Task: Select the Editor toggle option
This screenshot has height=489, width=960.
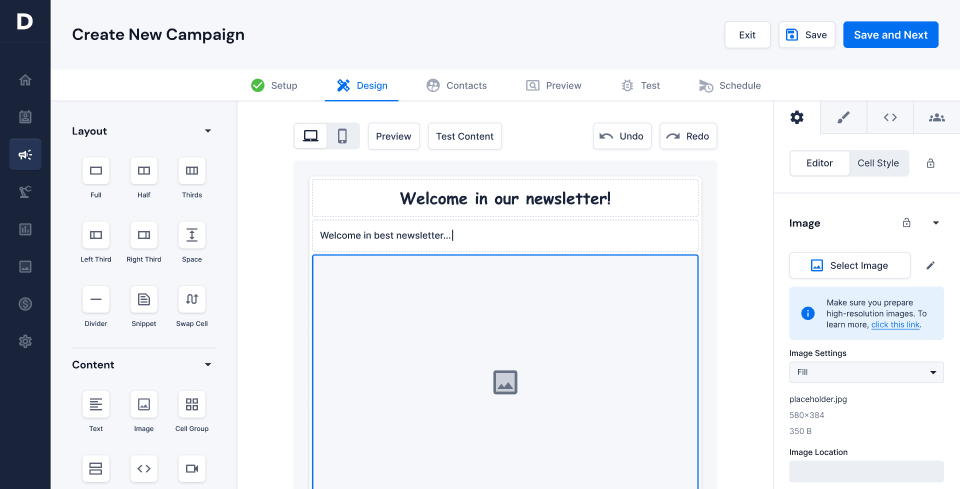Action: click(x=819, y=163)
